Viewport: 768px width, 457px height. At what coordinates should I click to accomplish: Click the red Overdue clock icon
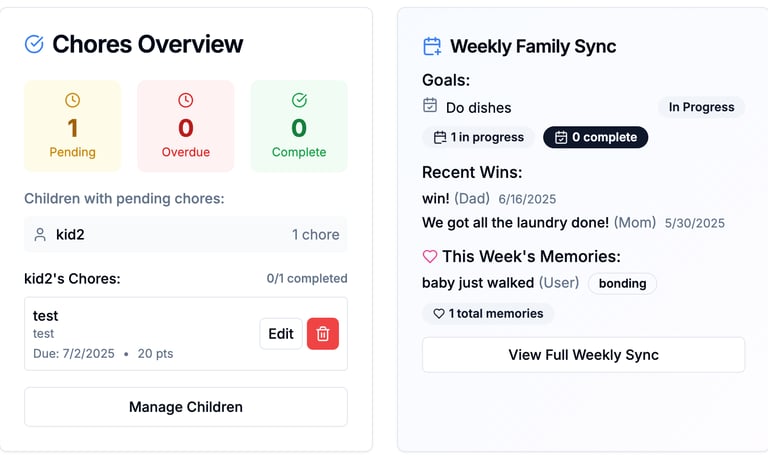(185, 100)
